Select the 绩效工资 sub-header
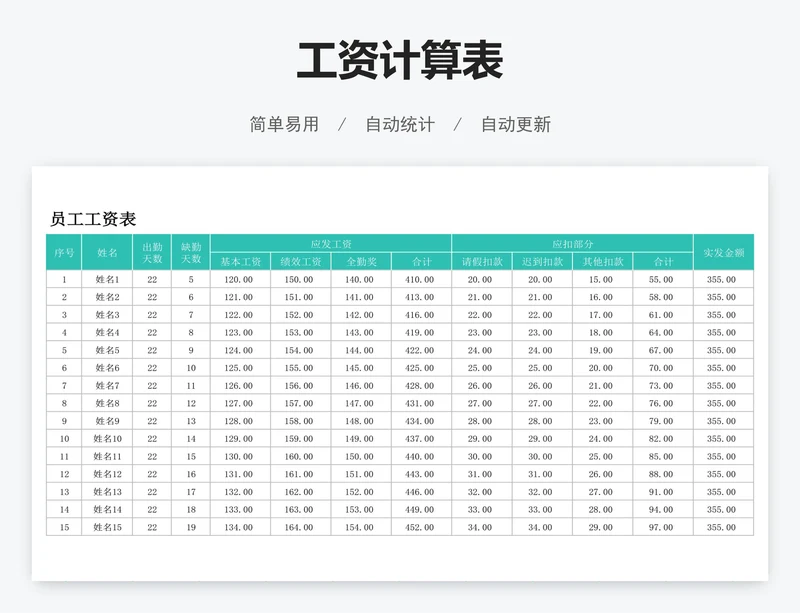Image resolution: width=800 pixels, height=613 pixels. [301, 261]
